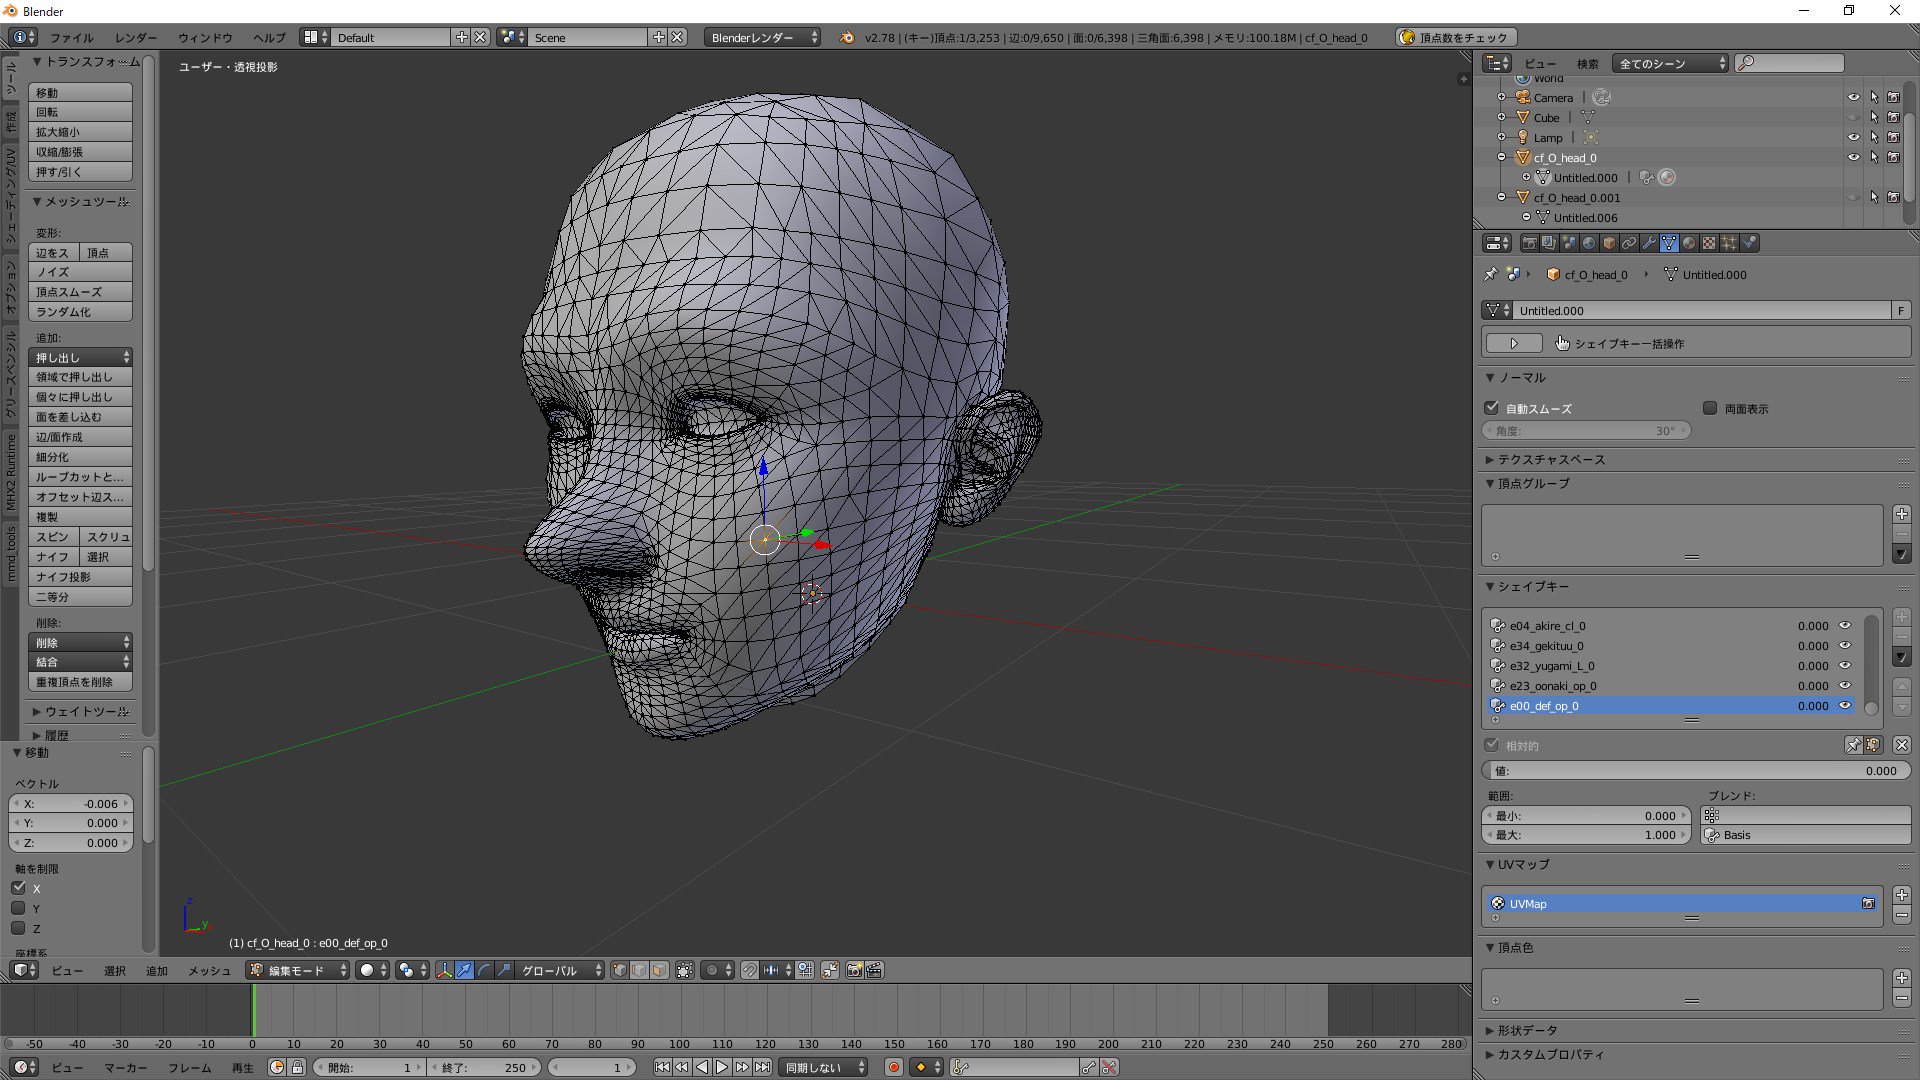Click the shape key 値 slider
This screenshot has width=1920, height=1080.
point(1695,771)
